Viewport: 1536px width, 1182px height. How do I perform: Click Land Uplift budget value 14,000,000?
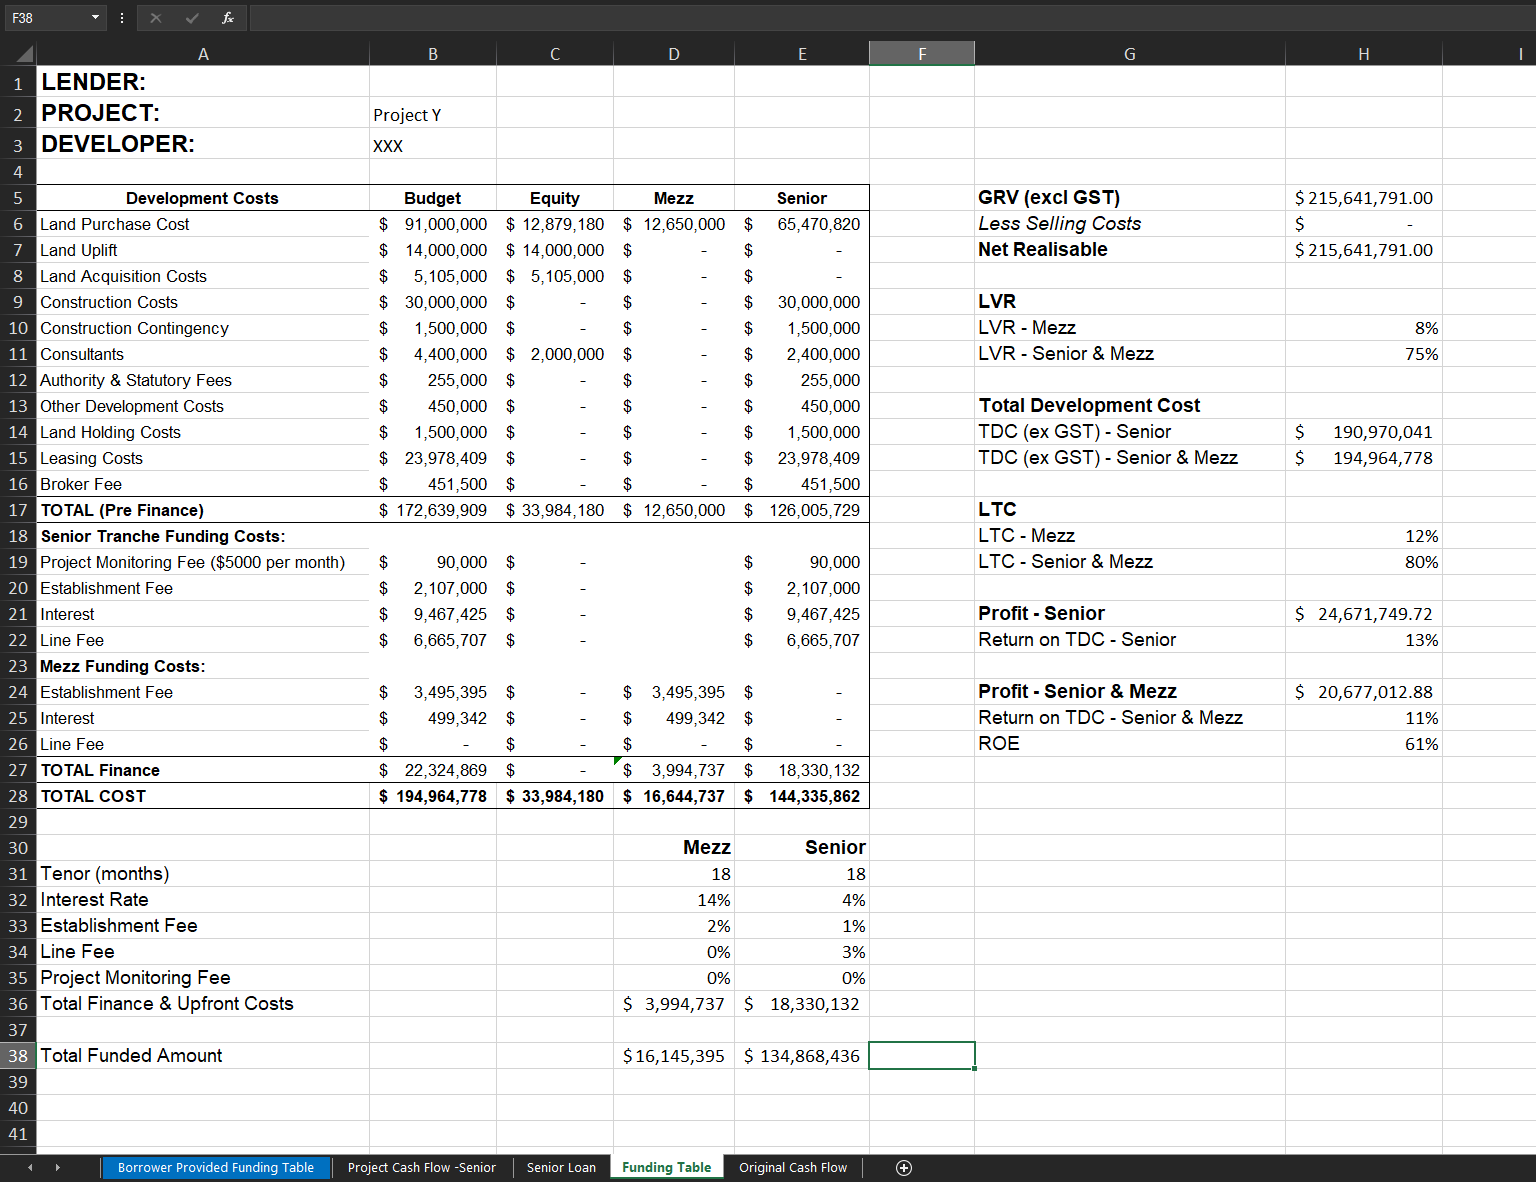pyautogui.click(x=433, y=250)
